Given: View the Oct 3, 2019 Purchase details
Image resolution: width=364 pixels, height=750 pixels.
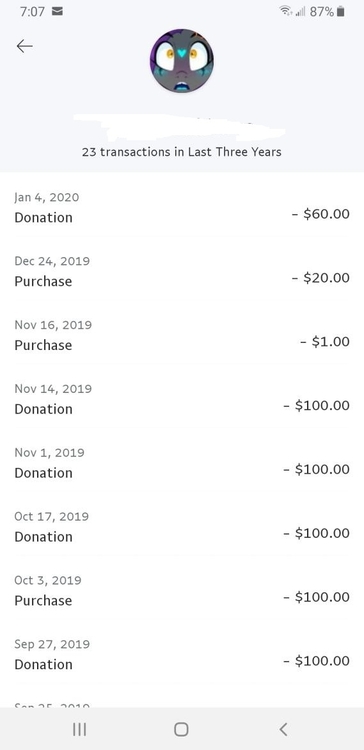Looking at the screenshot, I should (182, 590).
